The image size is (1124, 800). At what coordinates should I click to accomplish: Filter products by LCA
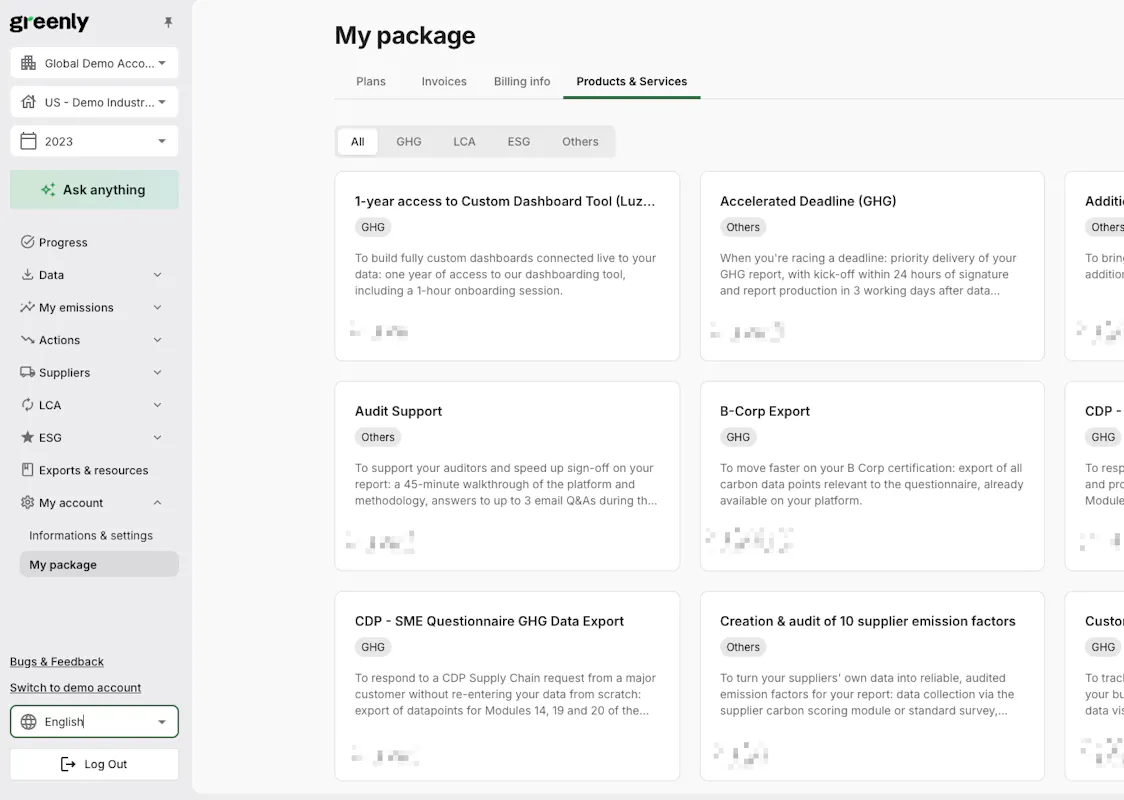tap(464, 142)
